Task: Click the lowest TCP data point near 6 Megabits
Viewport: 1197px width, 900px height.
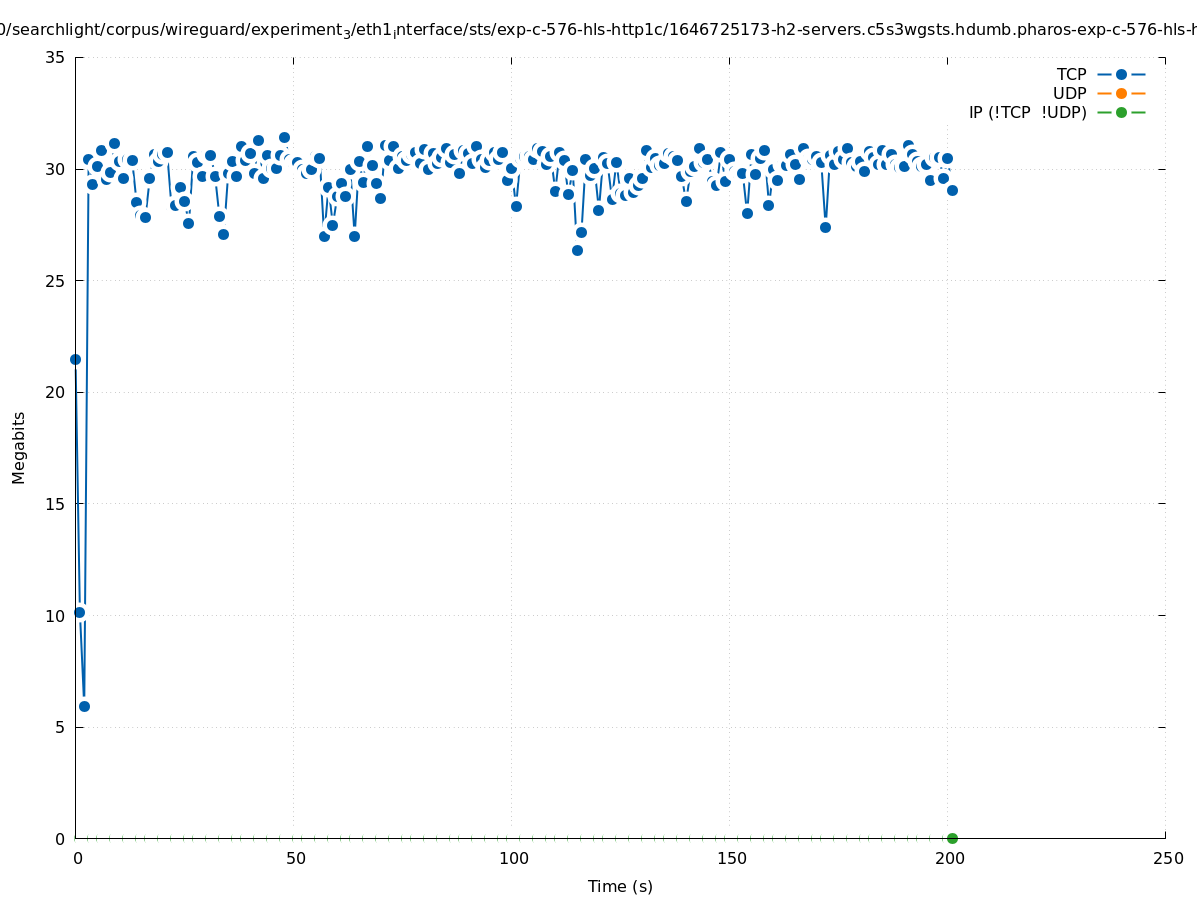Action: tap(84, 706)
